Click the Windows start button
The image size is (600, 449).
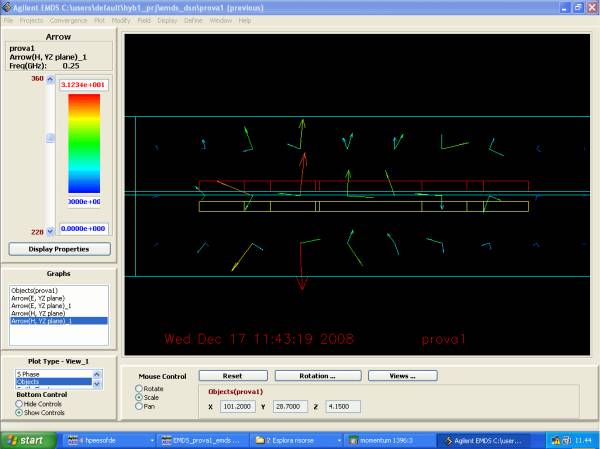pyautogui.click(x=28, y=441)
